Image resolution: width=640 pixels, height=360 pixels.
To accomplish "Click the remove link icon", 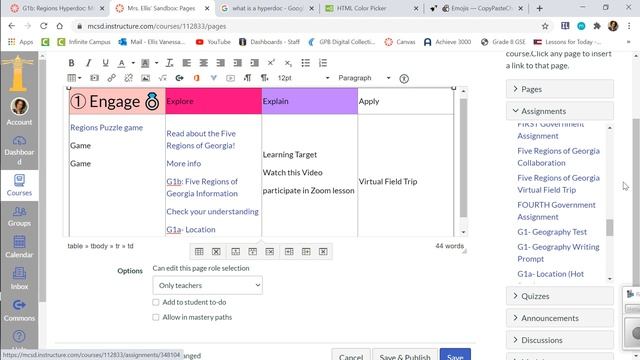I will pyautogui.click(x=129, y=78).
